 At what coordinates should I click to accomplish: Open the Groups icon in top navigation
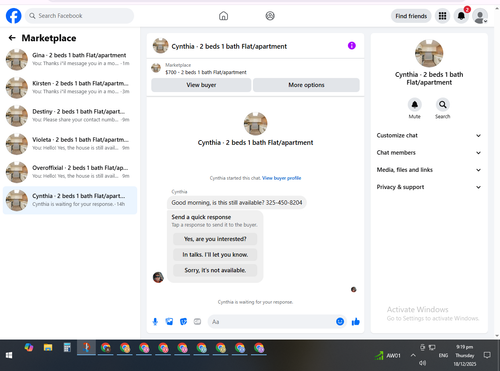click(x=270, y=16)
